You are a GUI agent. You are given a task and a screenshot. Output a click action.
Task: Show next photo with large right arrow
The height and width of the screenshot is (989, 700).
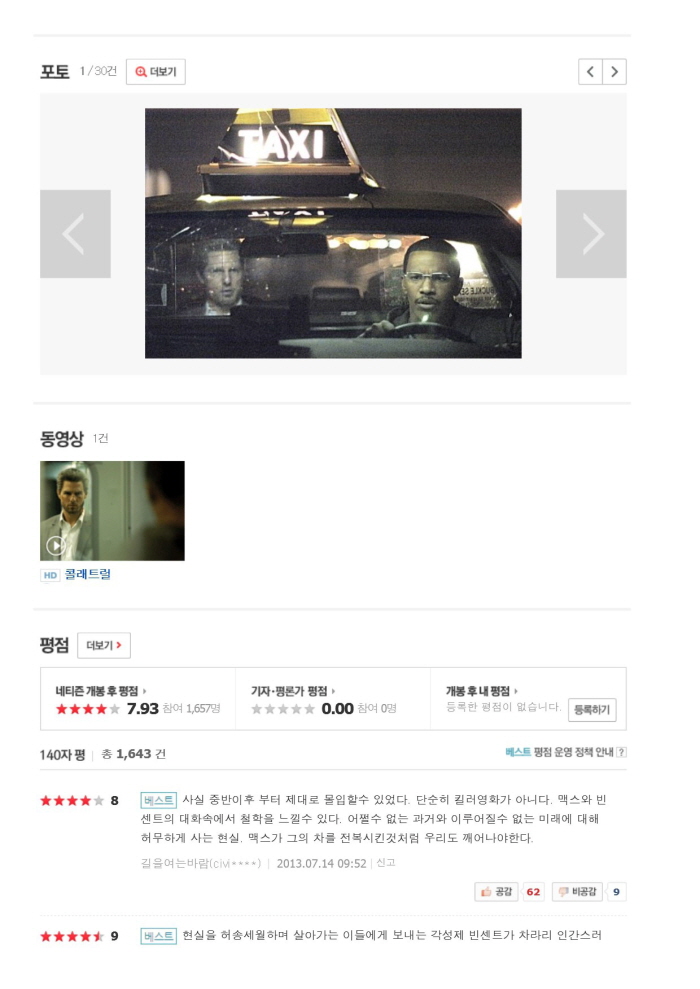tap(591, 234)
